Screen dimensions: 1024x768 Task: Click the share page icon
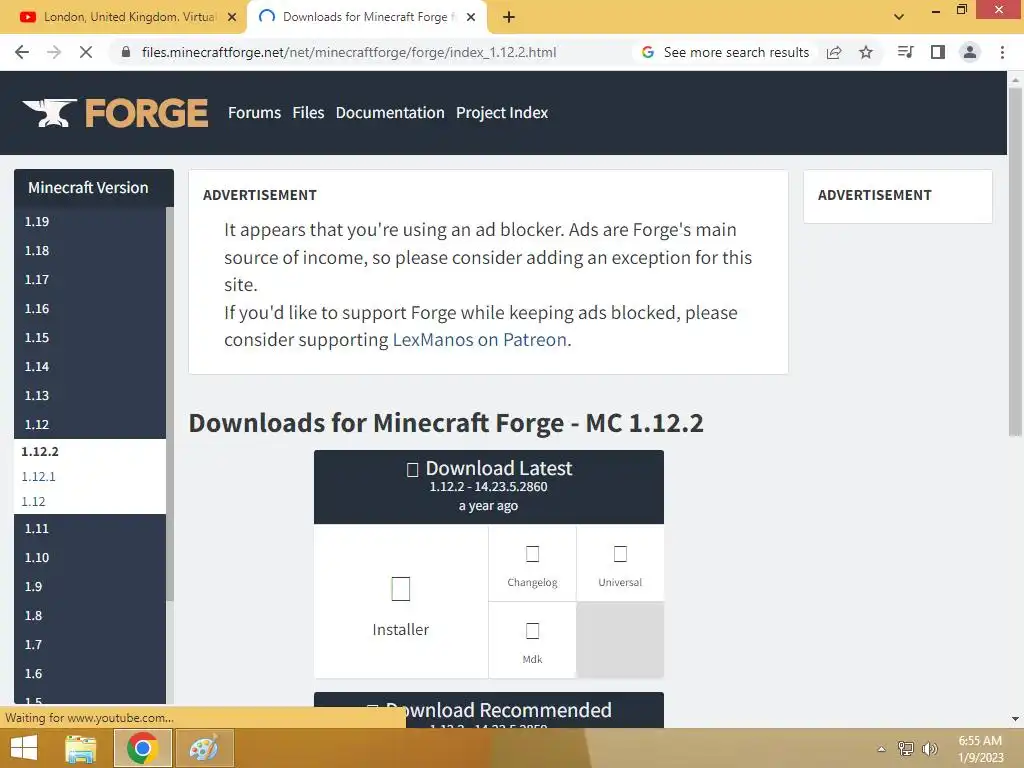[834, 52]
